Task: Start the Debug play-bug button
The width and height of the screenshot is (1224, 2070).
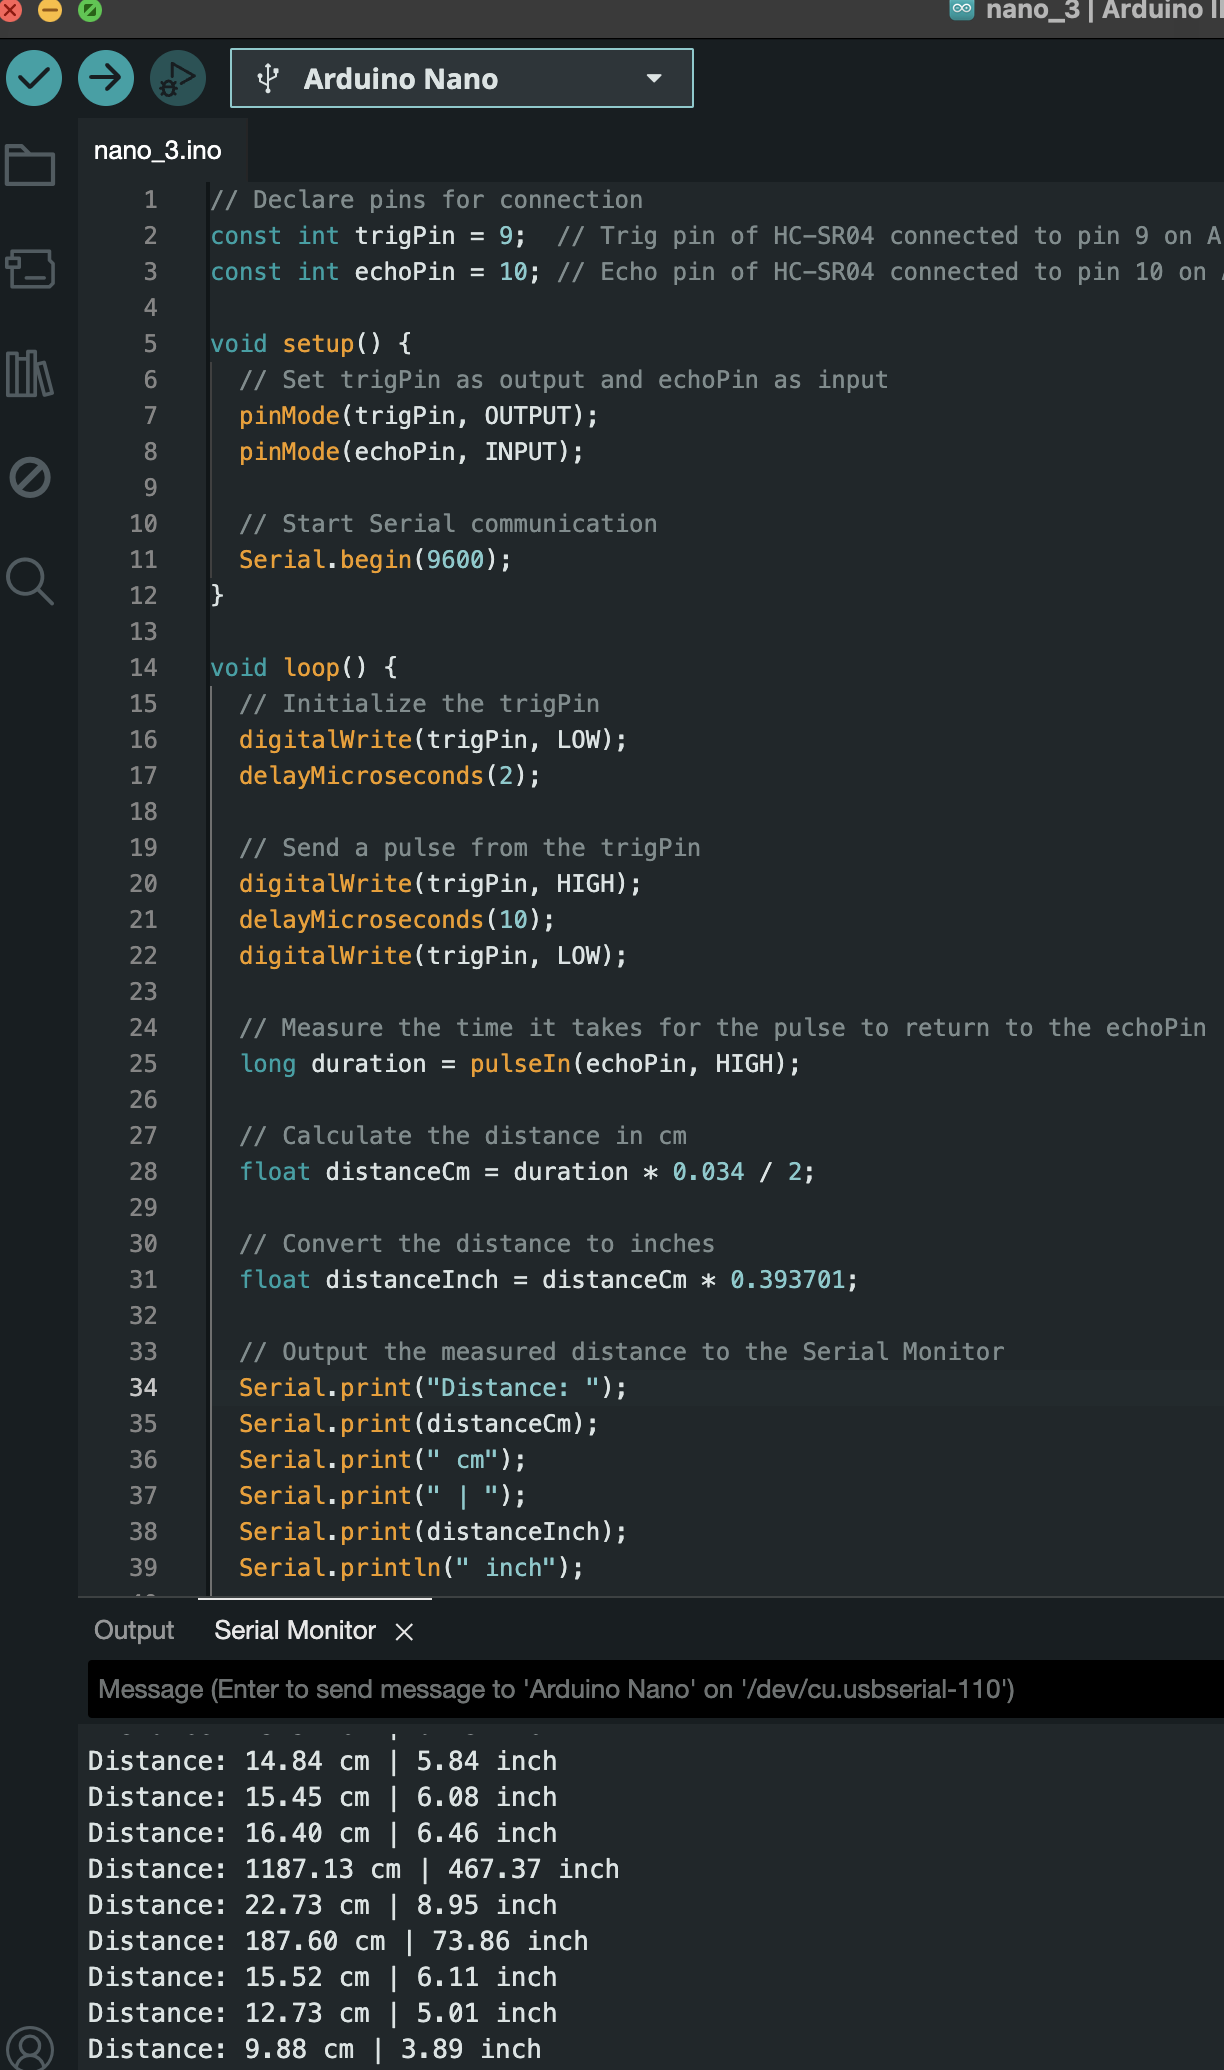Action: pos(178,78)
